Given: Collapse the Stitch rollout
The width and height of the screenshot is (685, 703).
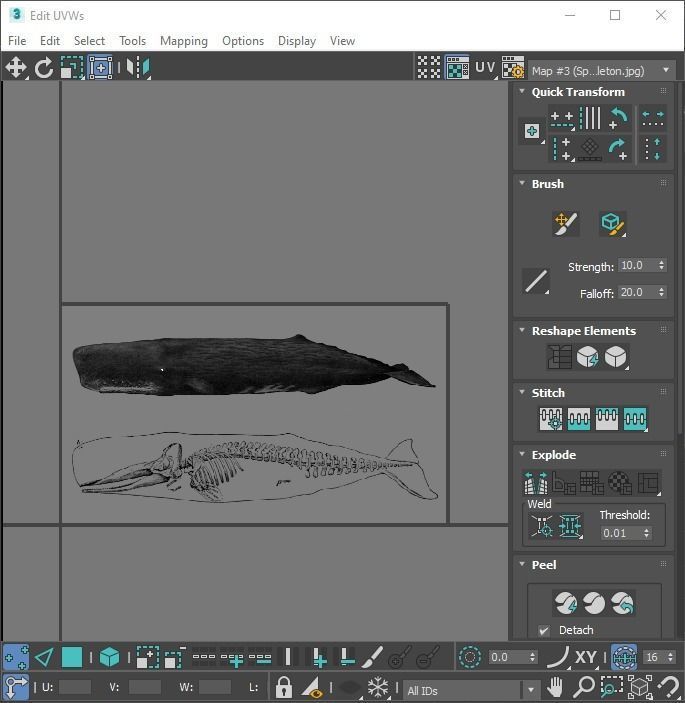Looking at the screenshot, I should coord(522,392).
